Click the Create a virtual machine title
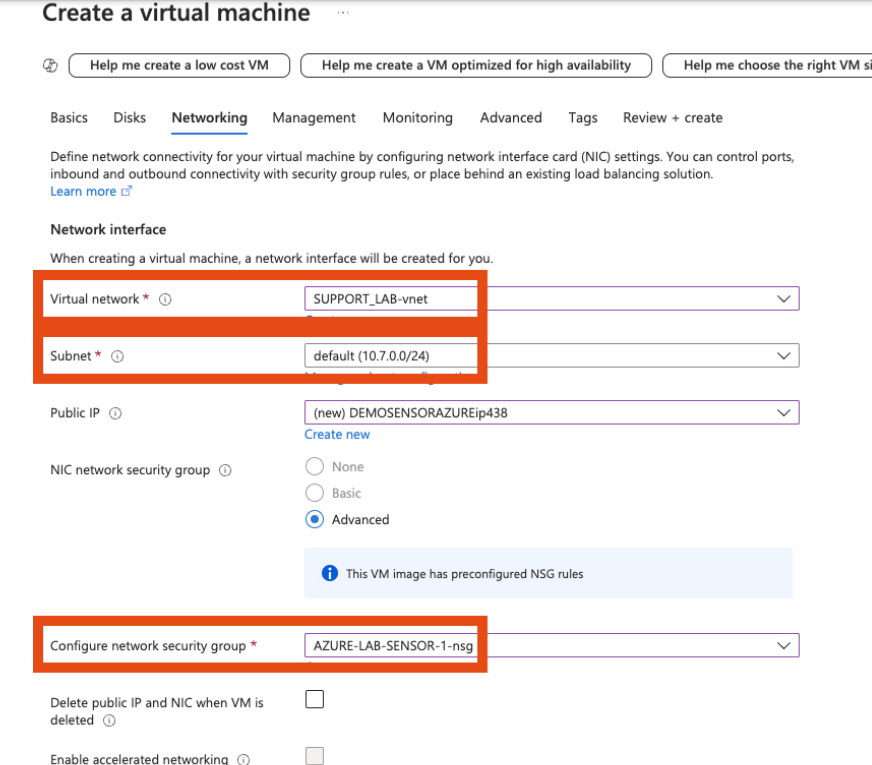This screenshot has height=765, width=872. pyautogui.click(x=176, y=12)
